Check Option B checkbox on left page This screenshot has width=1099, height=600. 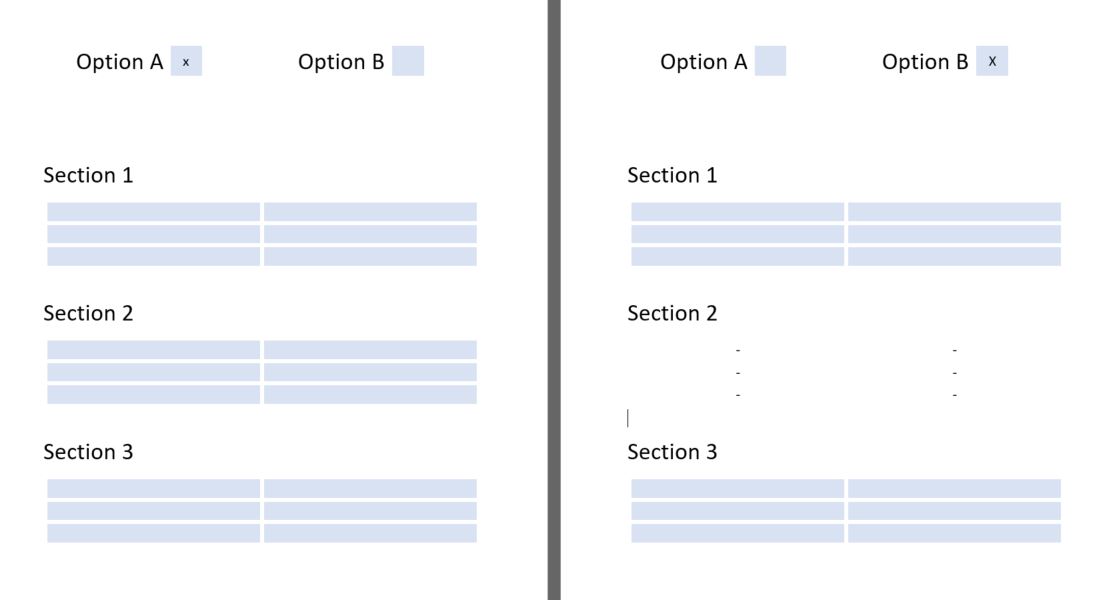[x=408, y=61]
